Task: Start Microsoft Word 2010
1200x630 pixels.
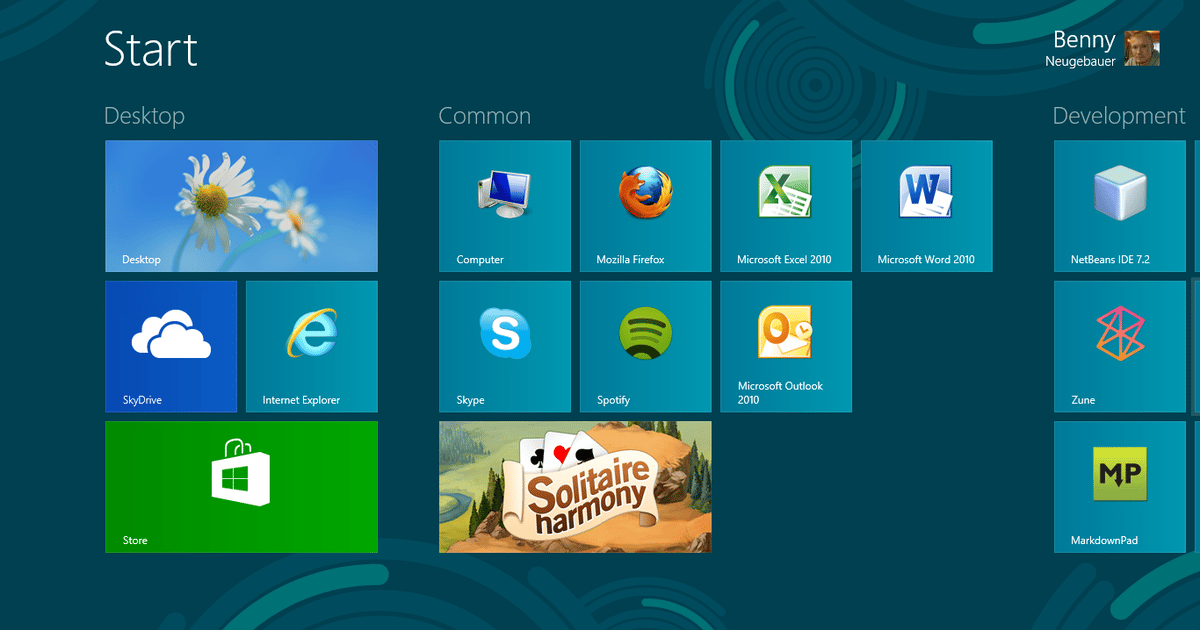Action: 927,206
